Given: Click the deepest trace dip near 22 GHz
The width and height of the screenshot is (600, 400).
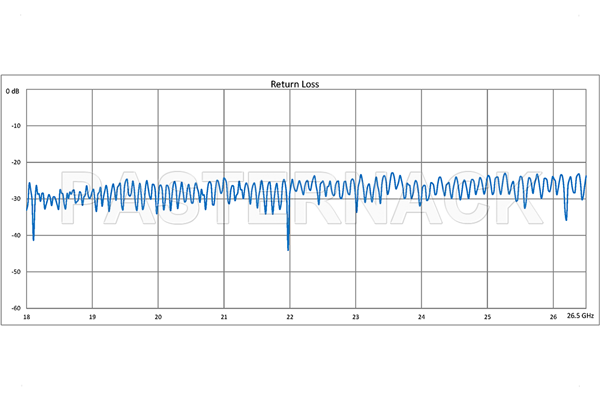Looking at the screenshot, I should [288, 248].
